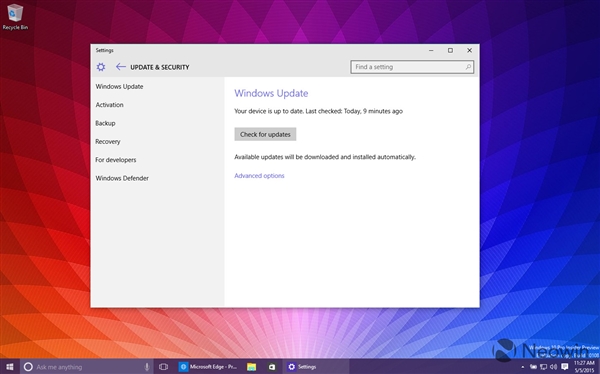Viewport: 600px width, 374px height.
Task: Click the network tray icon
Action: point(543,367)
